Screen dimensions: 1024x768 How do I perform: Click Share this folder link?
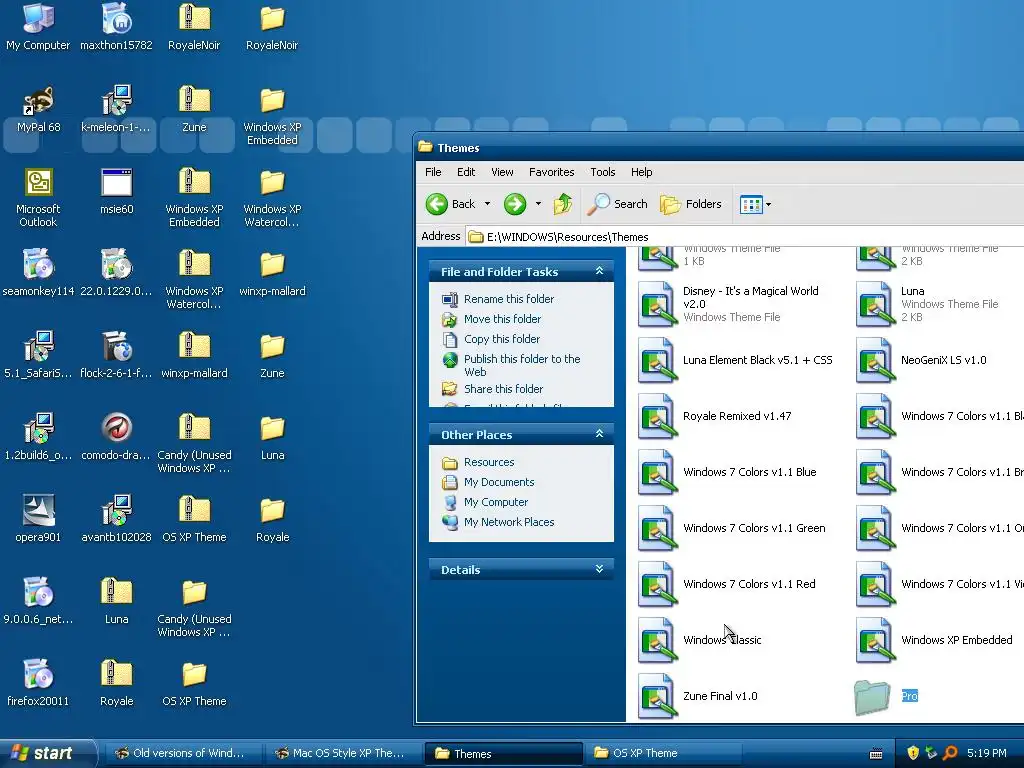coord(504,389)
